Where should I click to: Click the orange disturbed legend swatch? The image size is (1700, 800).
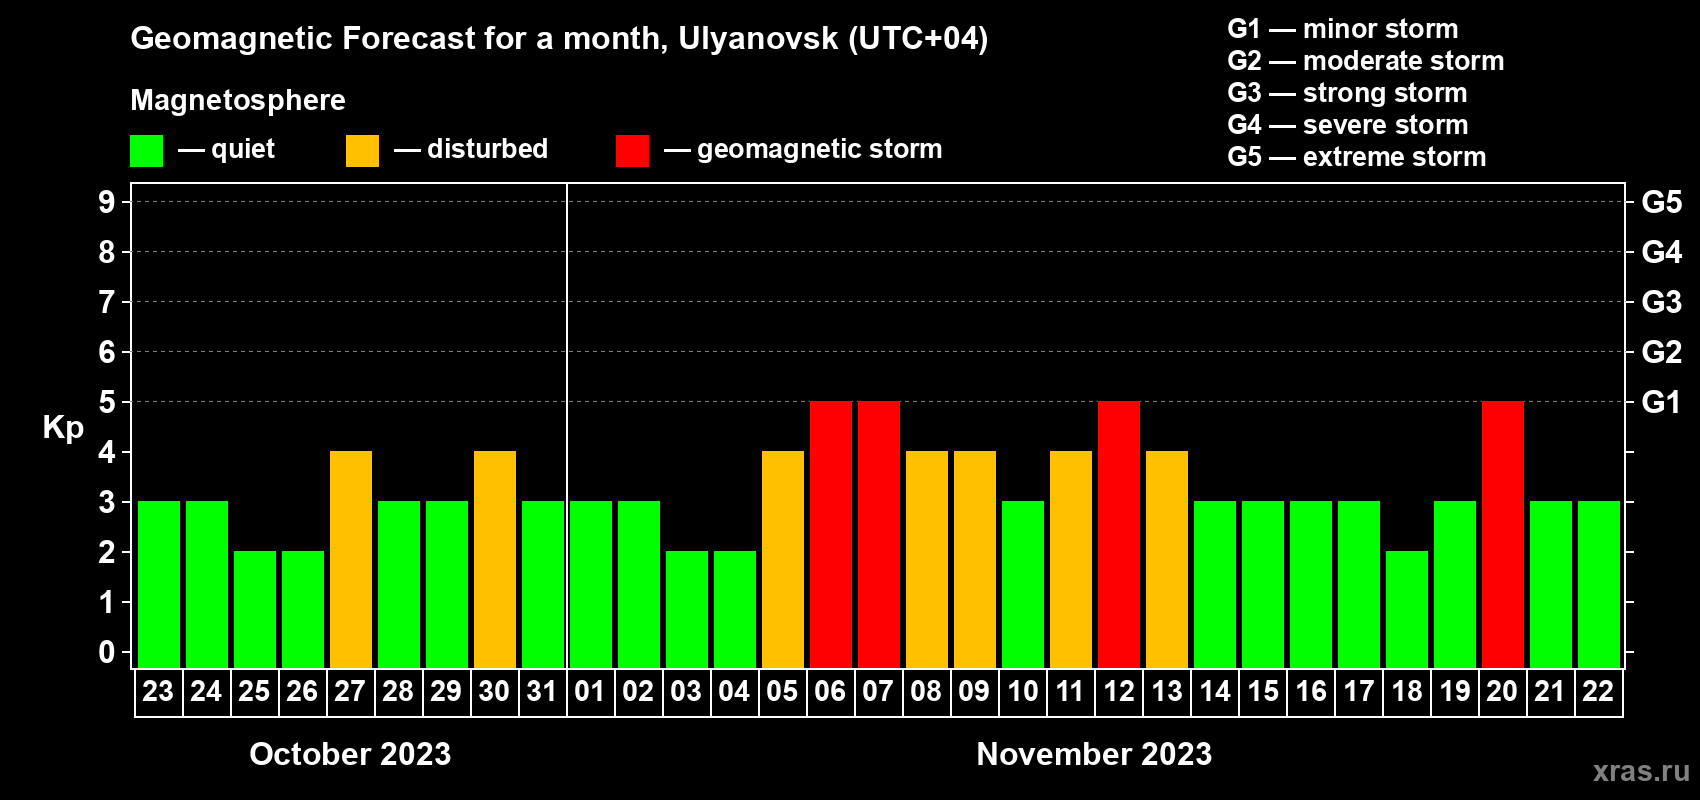click(x=362, y=151)
